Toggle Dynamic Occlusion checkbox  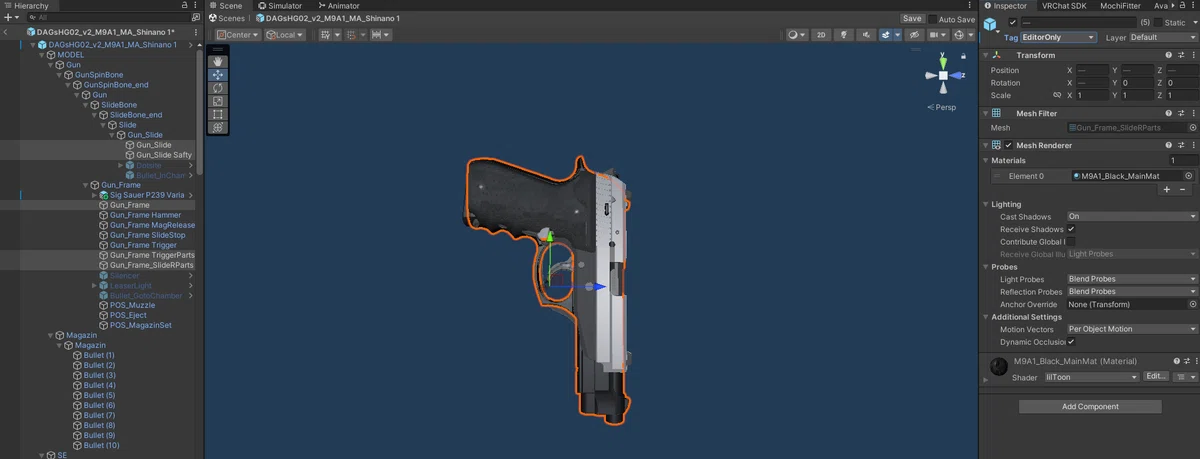tap(1071, 342)
